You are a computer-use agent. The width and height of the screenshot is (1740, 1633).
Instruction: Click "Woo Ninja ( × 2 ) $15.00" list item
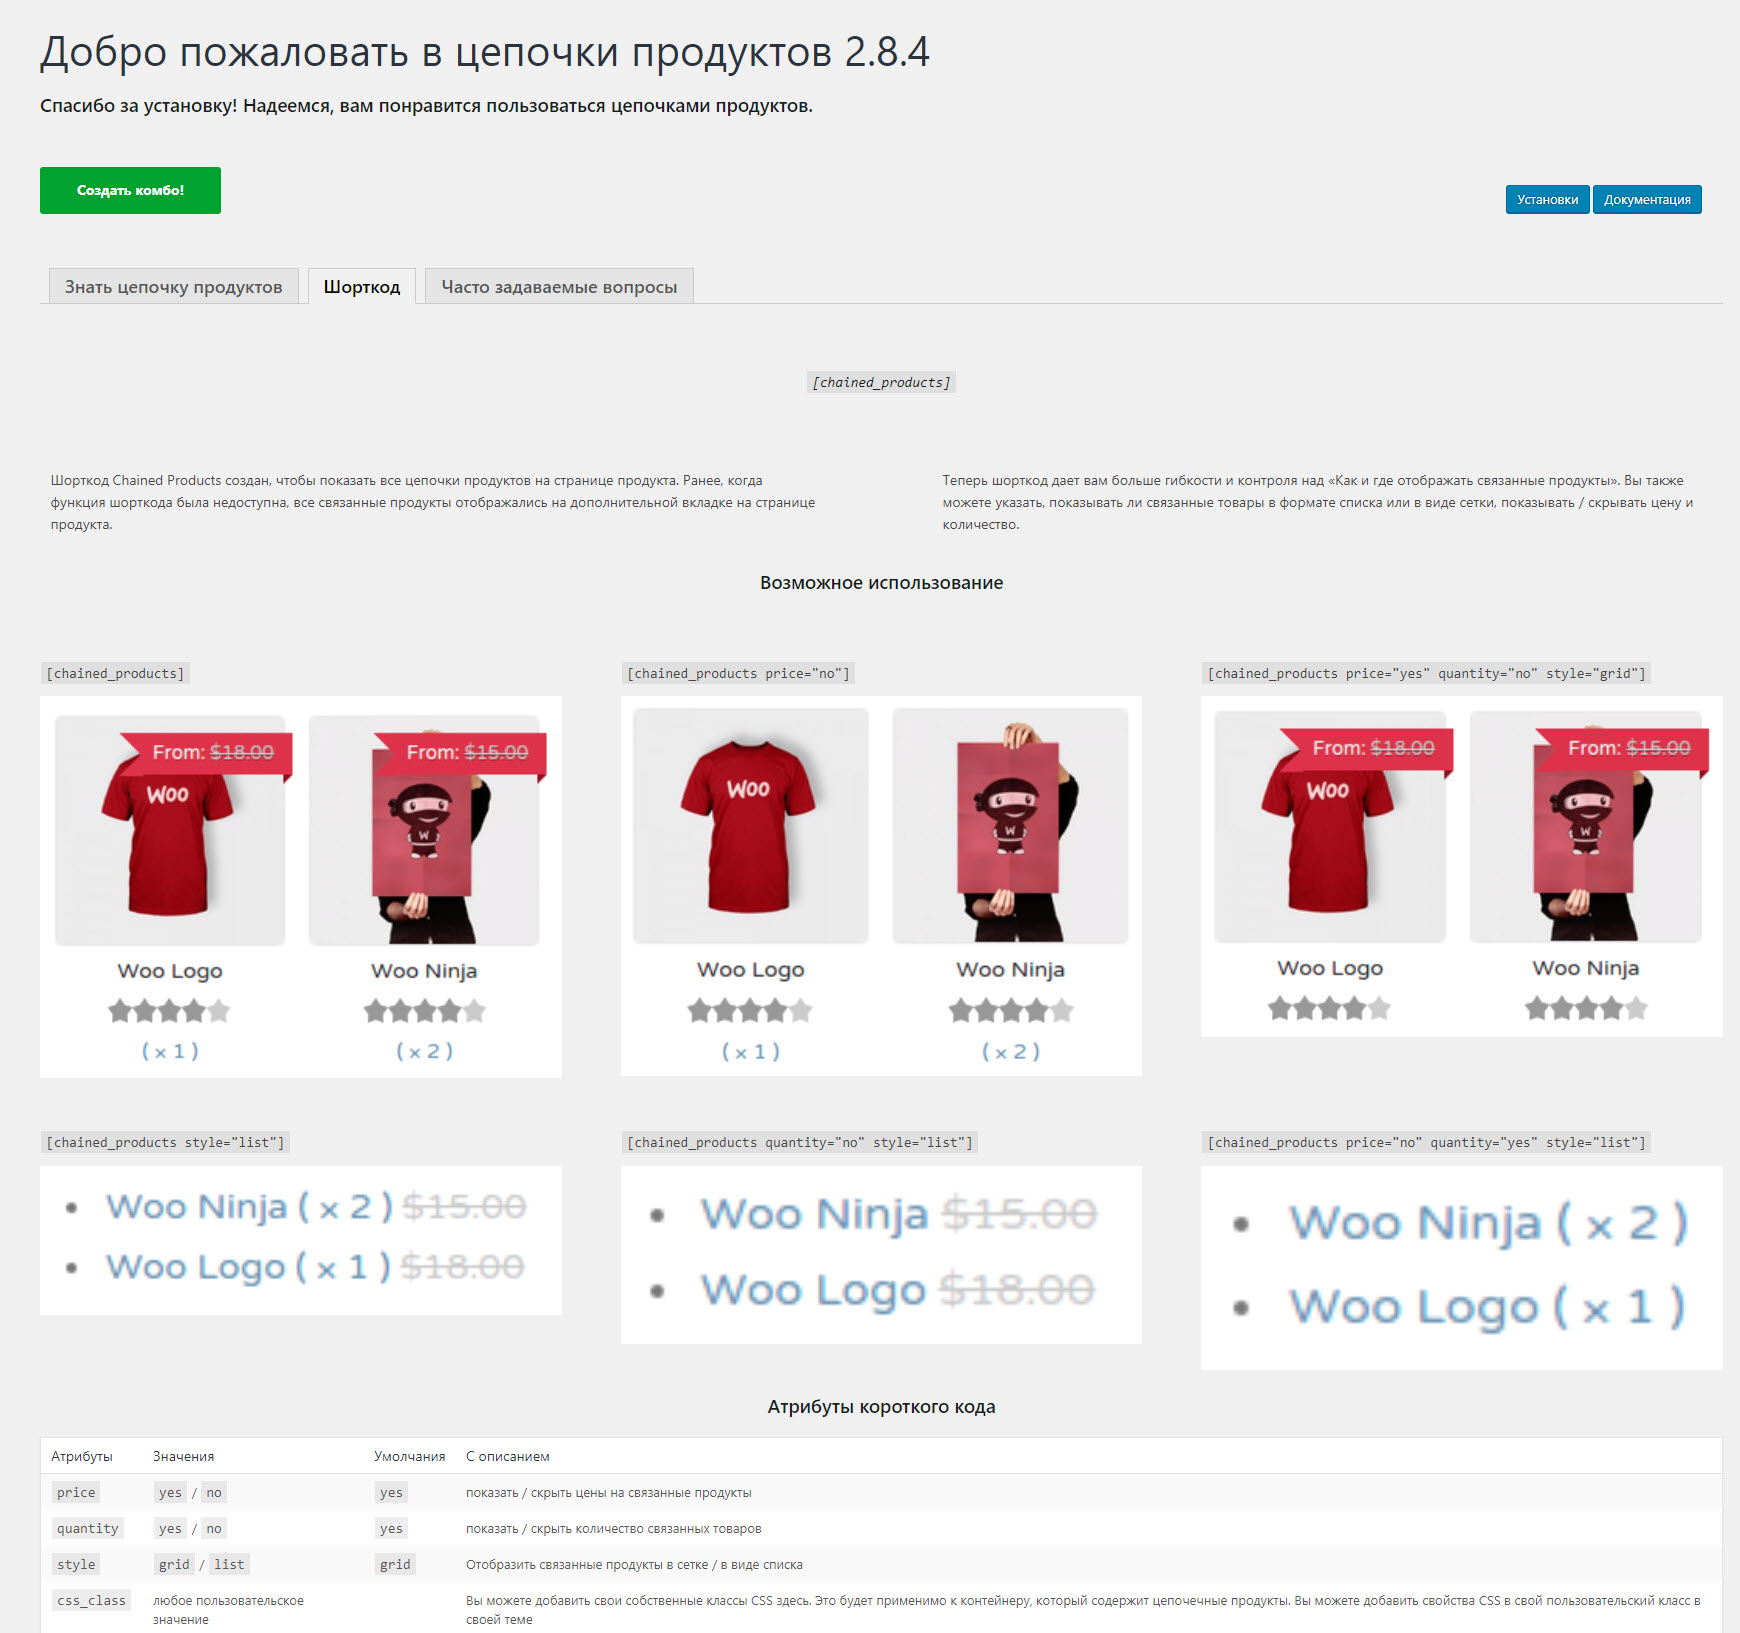coord(316,1207)
